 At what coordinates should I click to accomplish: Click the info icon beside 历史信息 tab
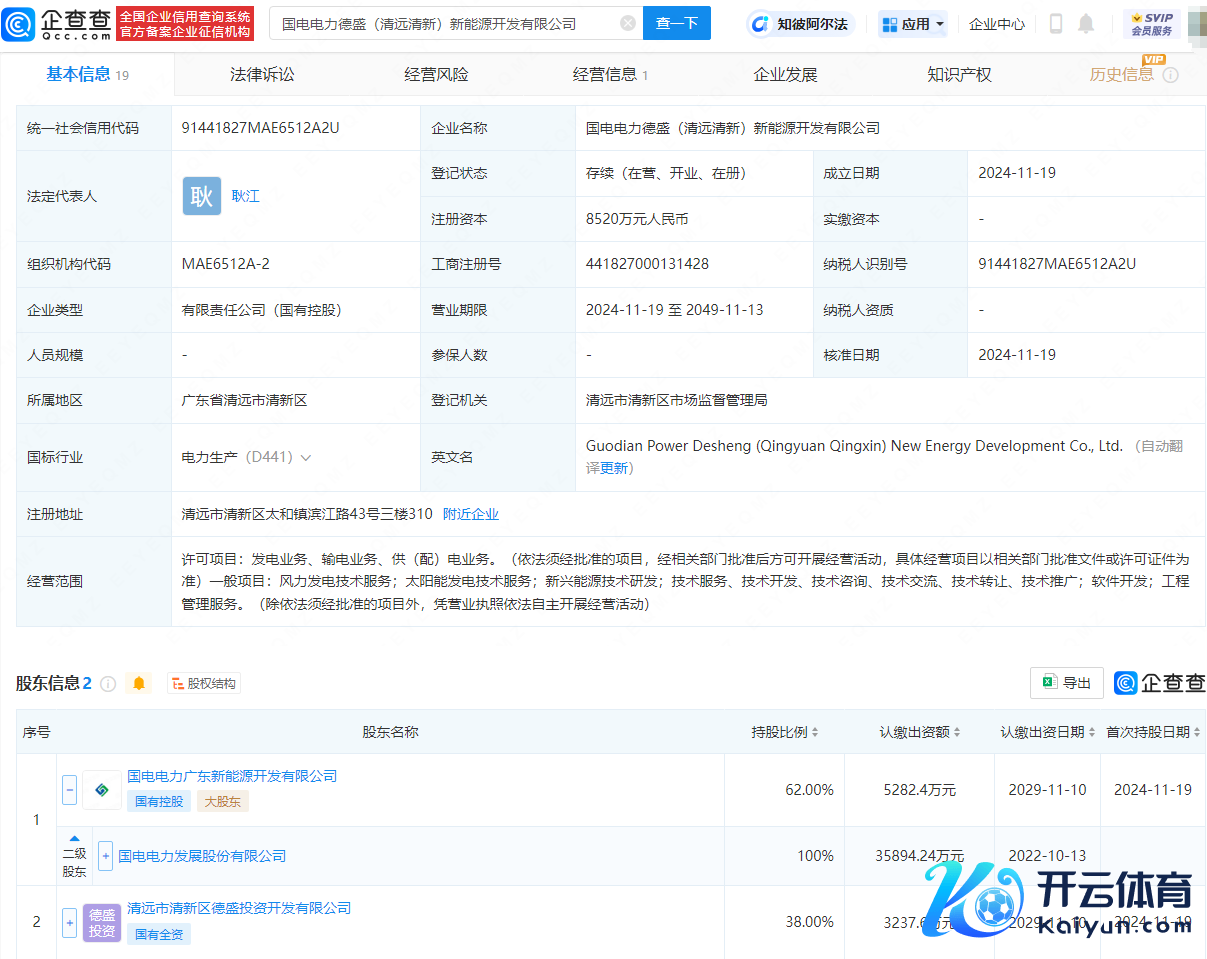click(x=1171, y=75)
